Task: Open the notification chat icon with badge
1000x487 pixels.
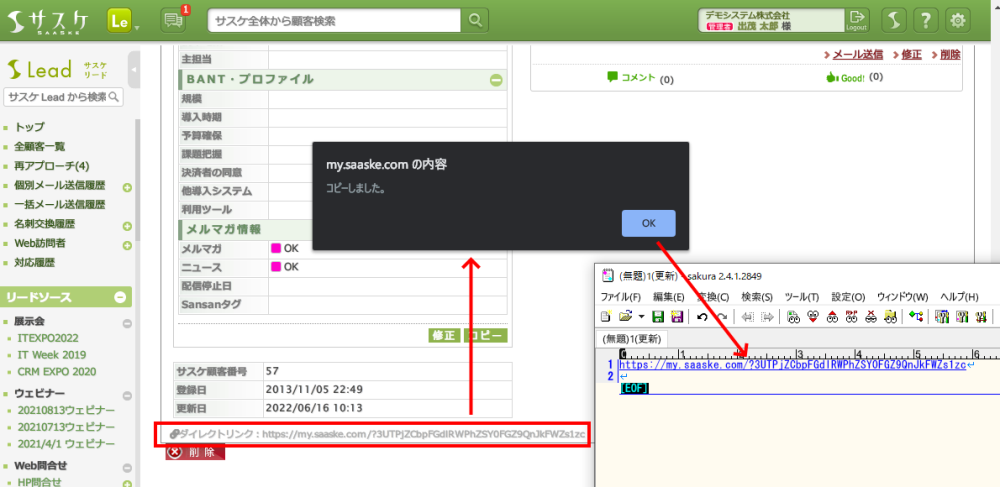Action: click(174, 20)
